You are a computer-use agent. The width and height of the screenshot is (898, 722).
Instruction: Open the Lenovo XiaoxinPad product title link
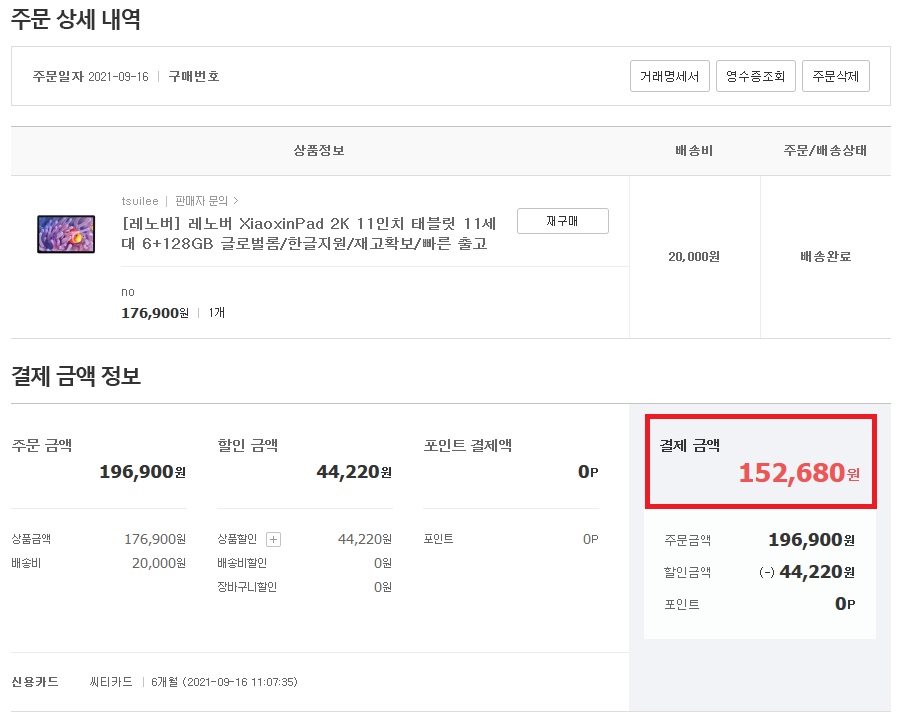click(309, 233)
